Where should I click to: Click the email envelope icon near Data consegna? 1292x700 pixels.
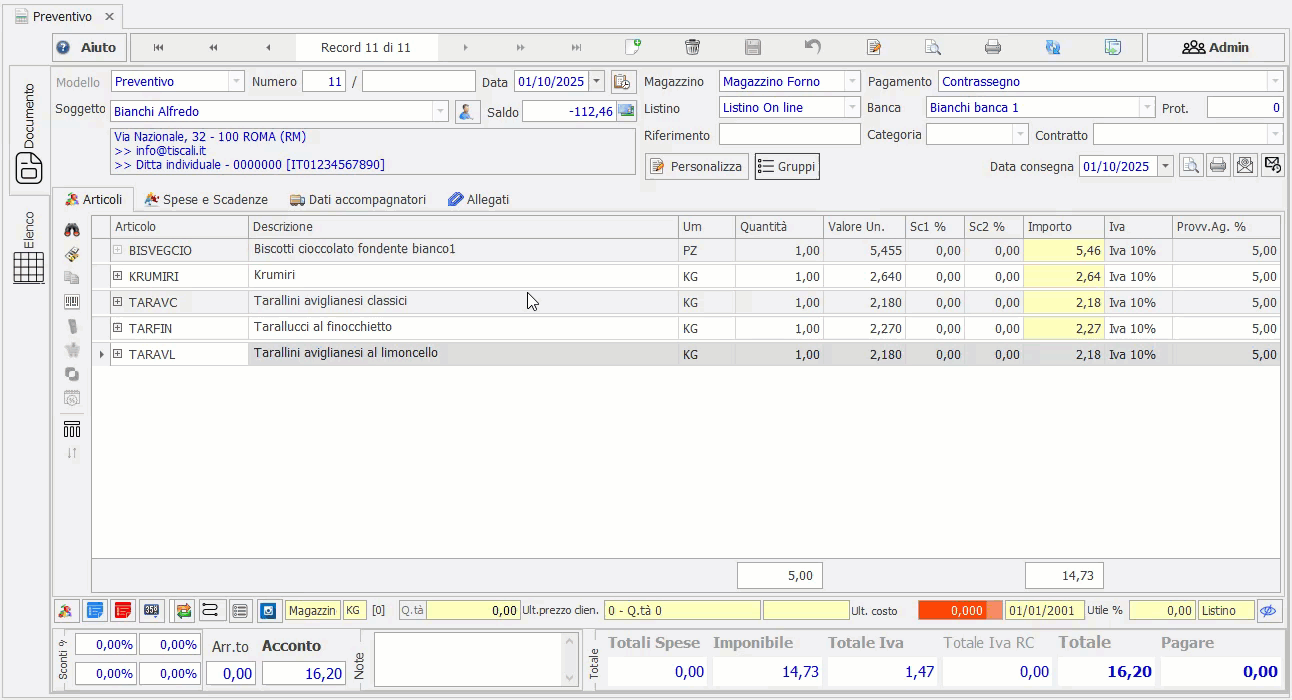[1244, 166]
